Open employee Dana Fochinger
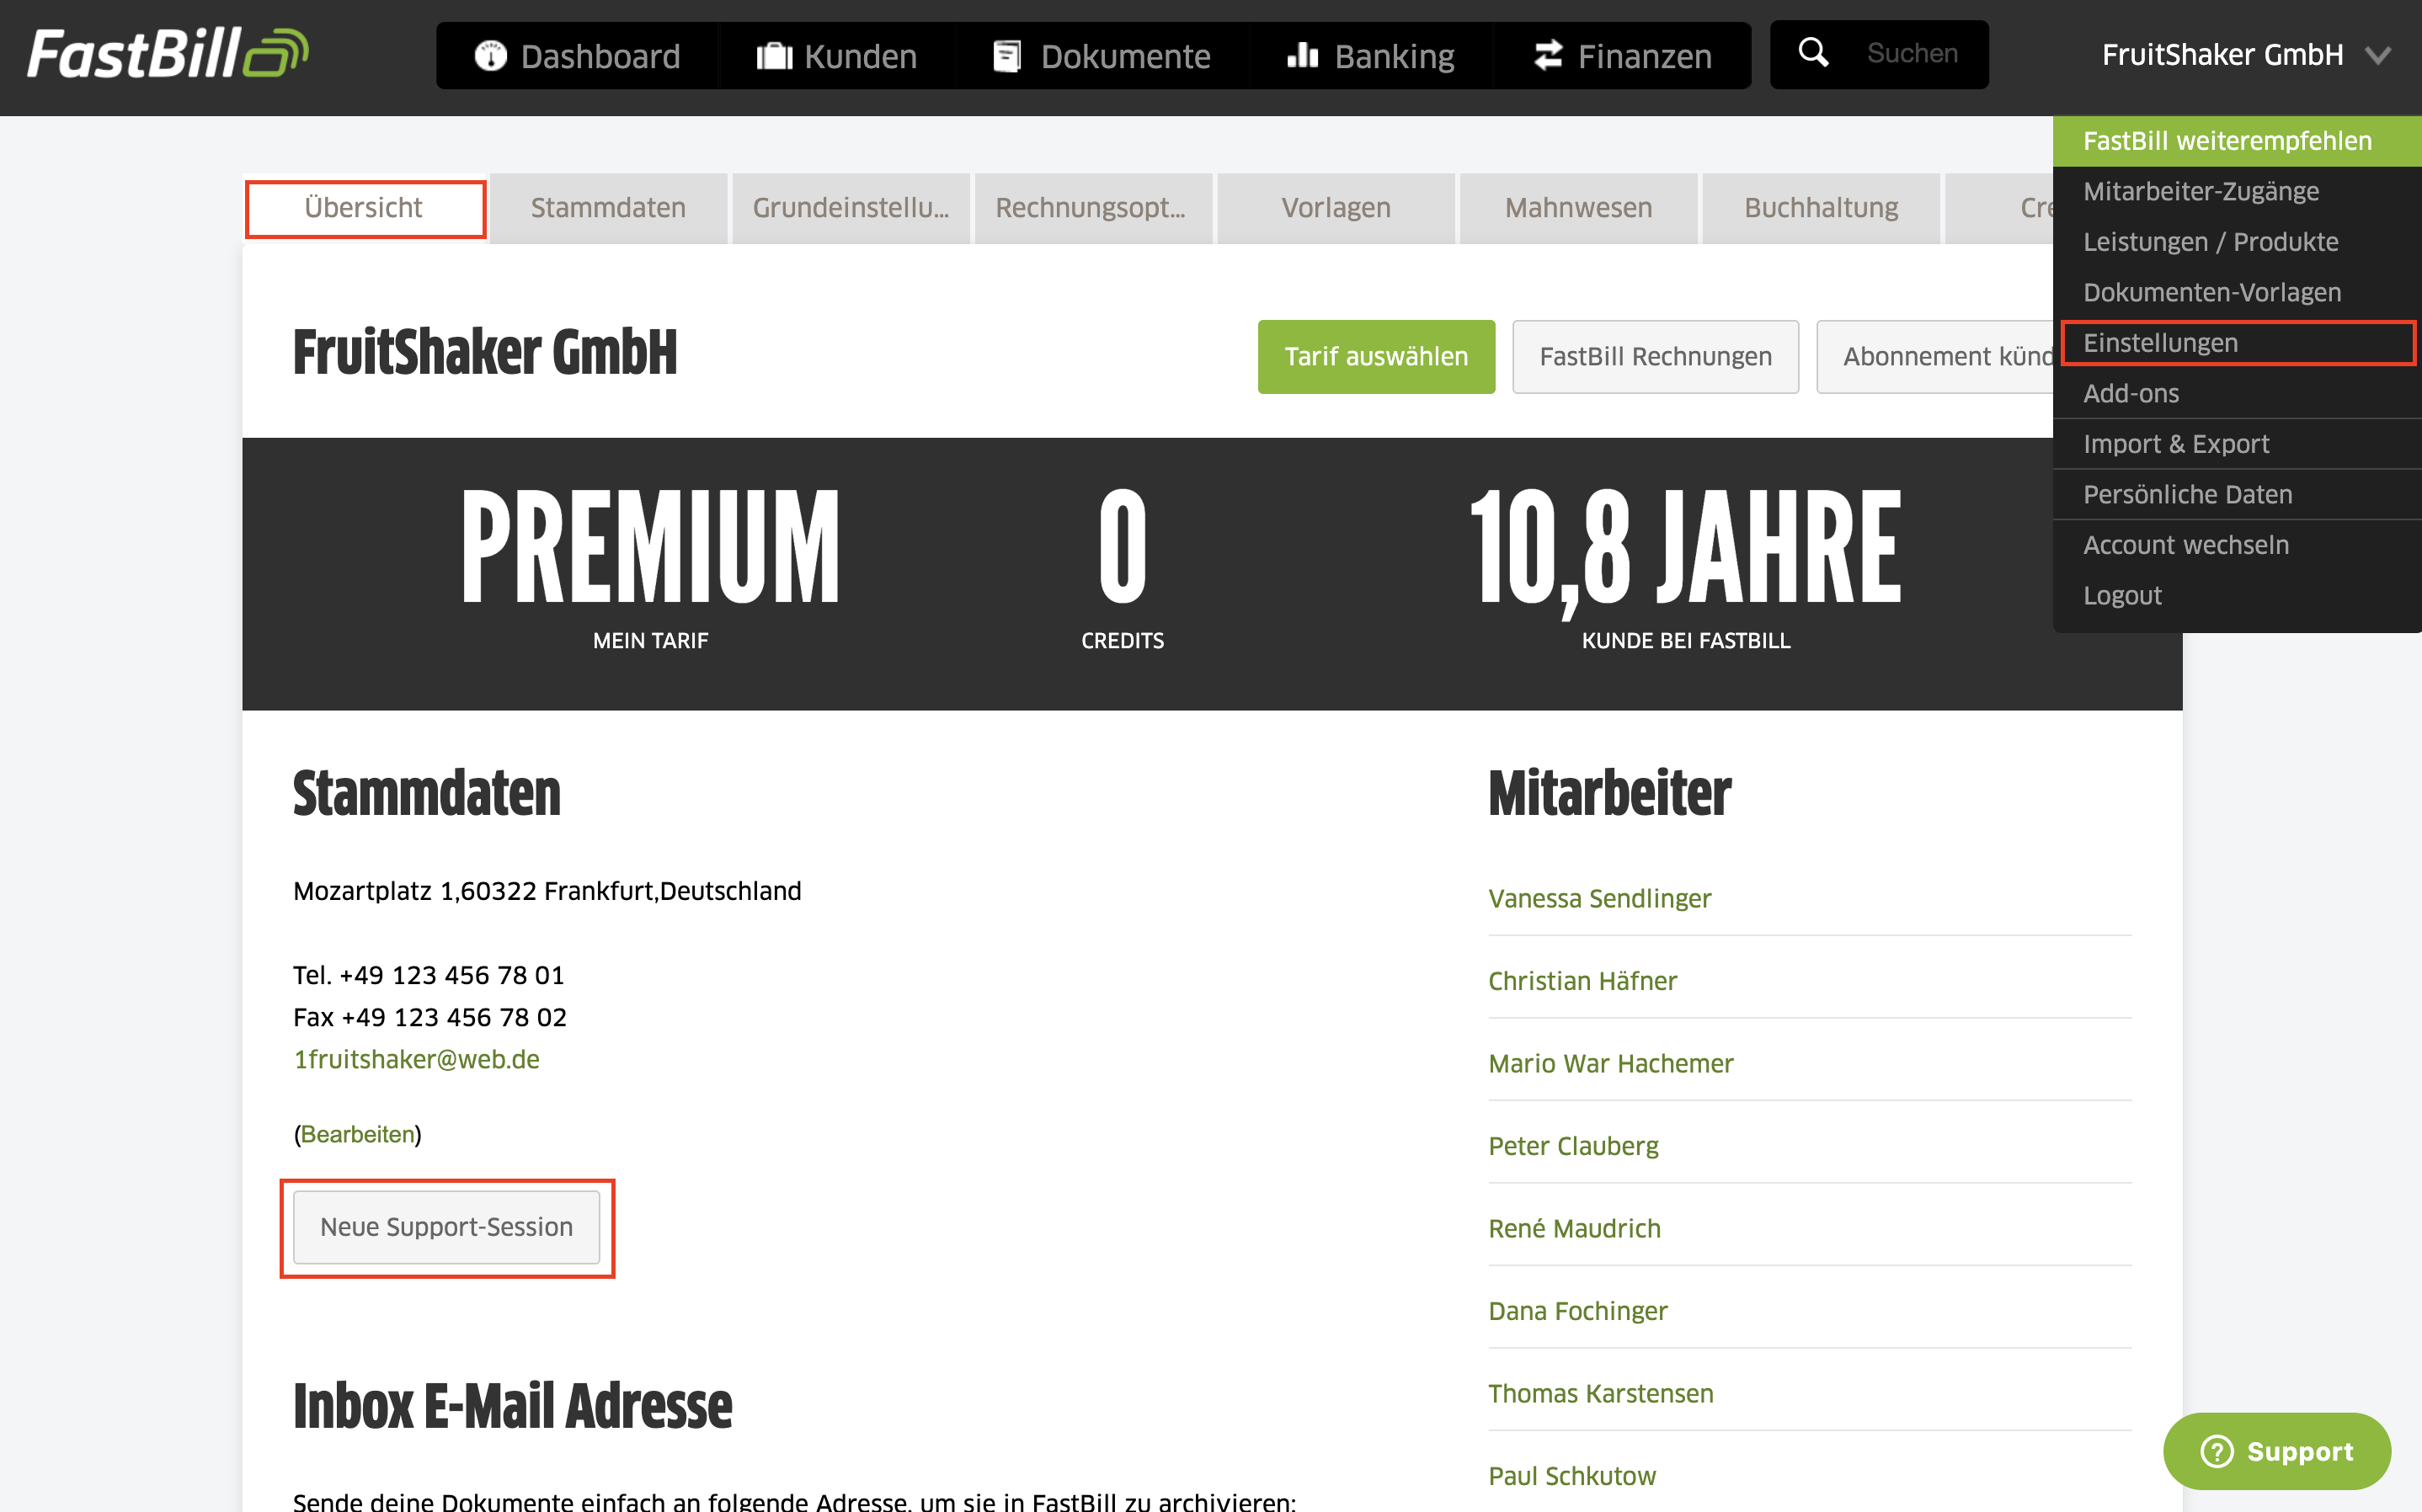The width and height of the screenshot is (2422, 1512). coord(1578,1311)
